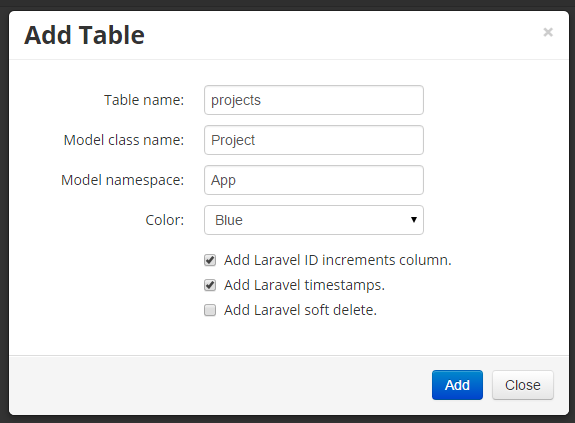The width and height of the screenshot is (575, 423).
Task: Click the 'Color:' label
Action: pos(165,220)
